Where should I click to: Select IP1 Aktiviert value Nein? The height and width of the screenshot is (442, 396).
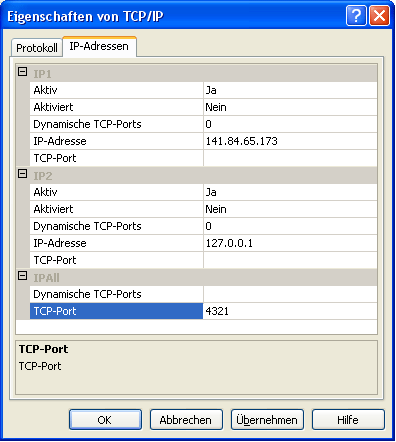[290, 107]
